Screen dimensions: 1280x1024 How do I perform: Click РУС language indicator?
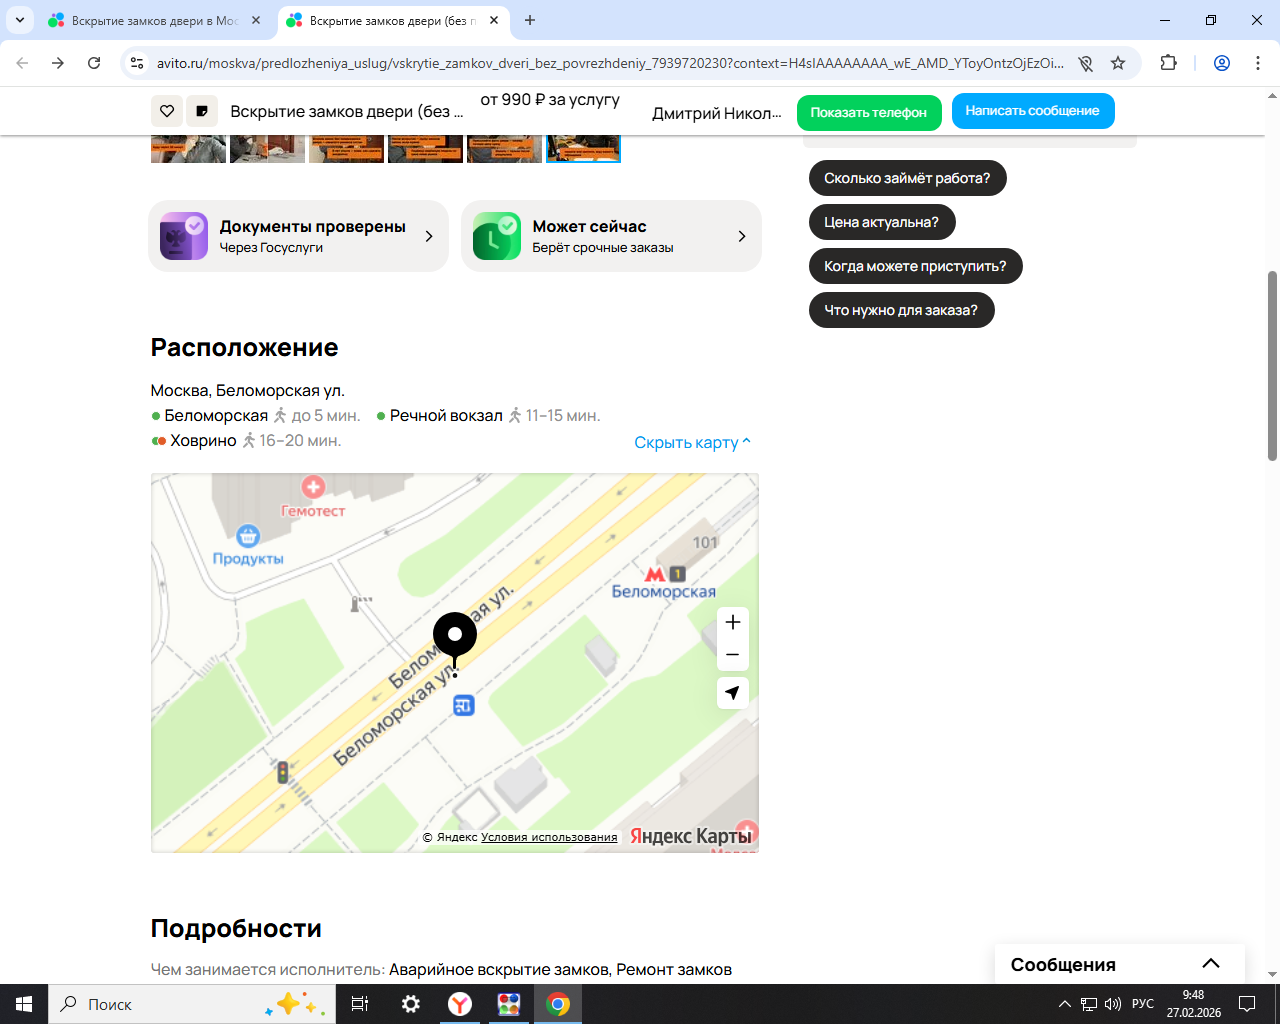pyautogui.click(x=1143, y=1004)
